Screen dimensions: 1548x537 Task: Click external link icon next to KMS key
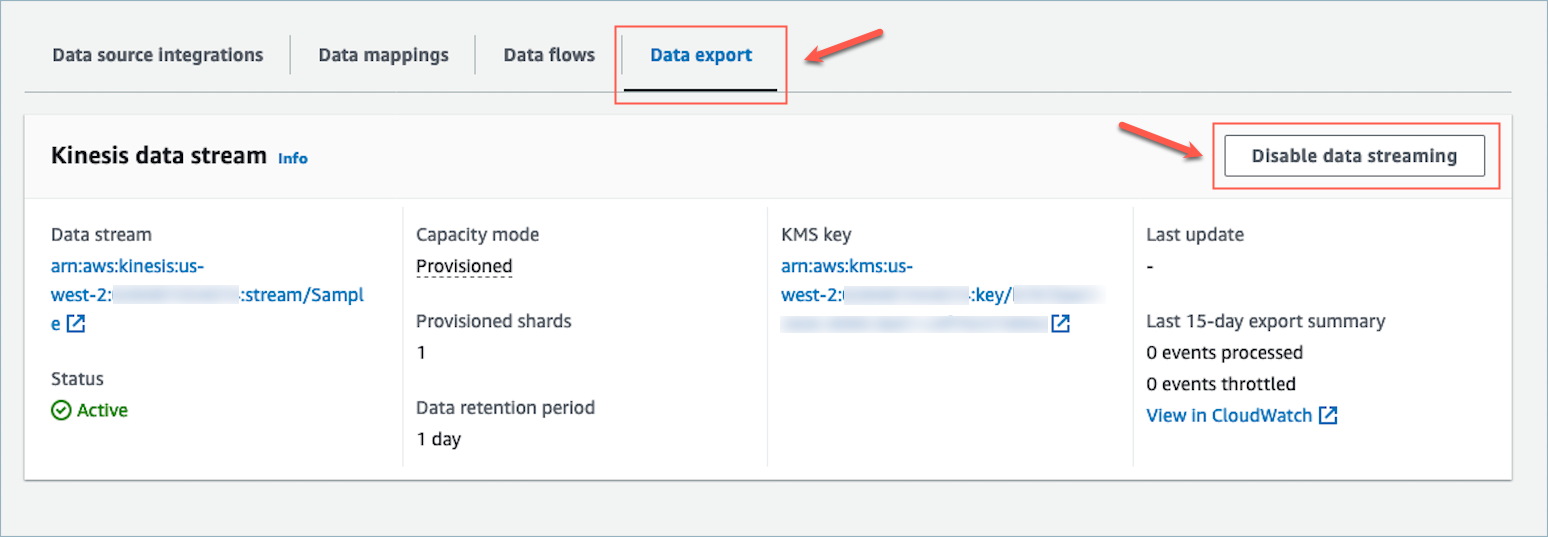[1060, 324]
